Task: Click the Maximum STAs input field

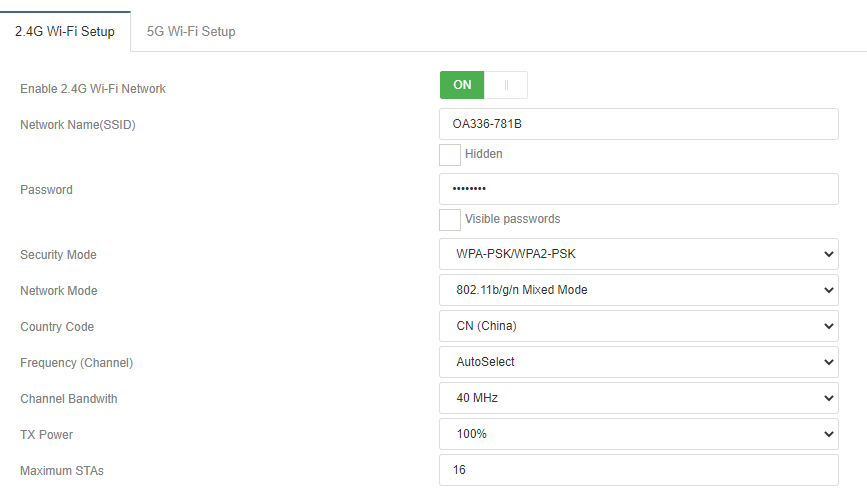Action: pyautogui.click(x=638, y=470)
